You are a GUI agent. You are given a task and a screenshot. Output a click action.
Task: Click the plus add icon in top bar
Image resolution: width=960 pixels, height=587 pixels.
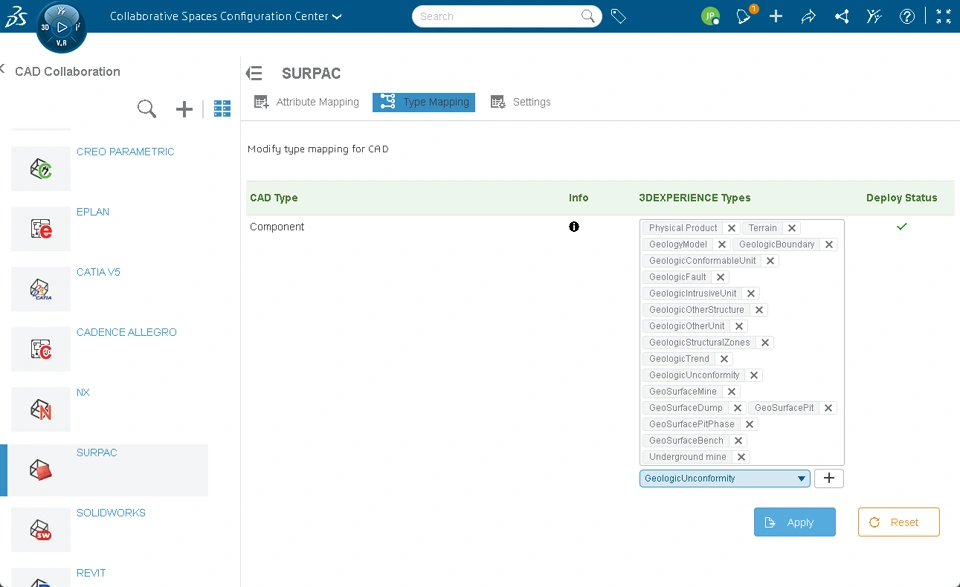point(776,17)
